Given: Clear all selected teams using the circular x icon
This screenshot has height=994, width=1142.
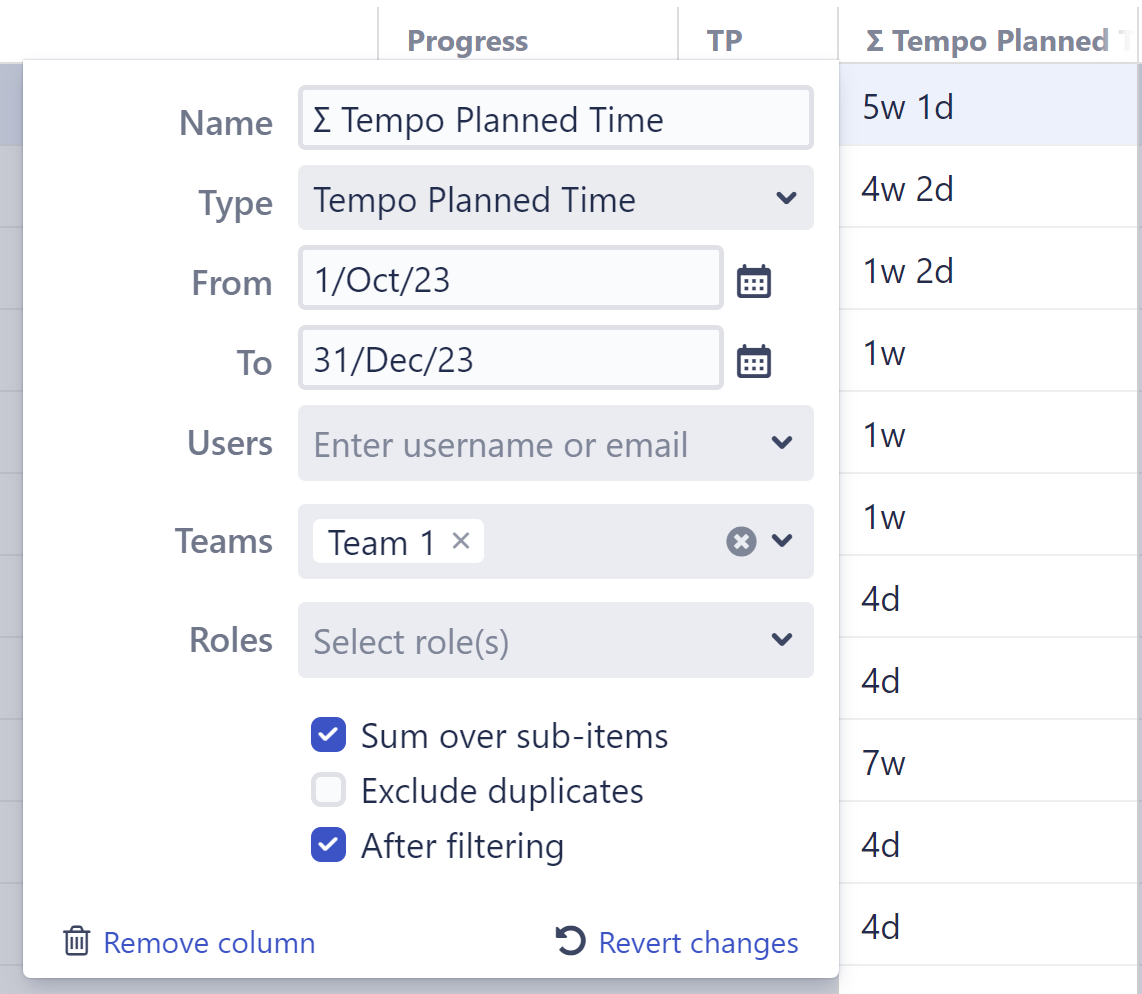Looking at the screenshot, I should (x=739, y=541).
